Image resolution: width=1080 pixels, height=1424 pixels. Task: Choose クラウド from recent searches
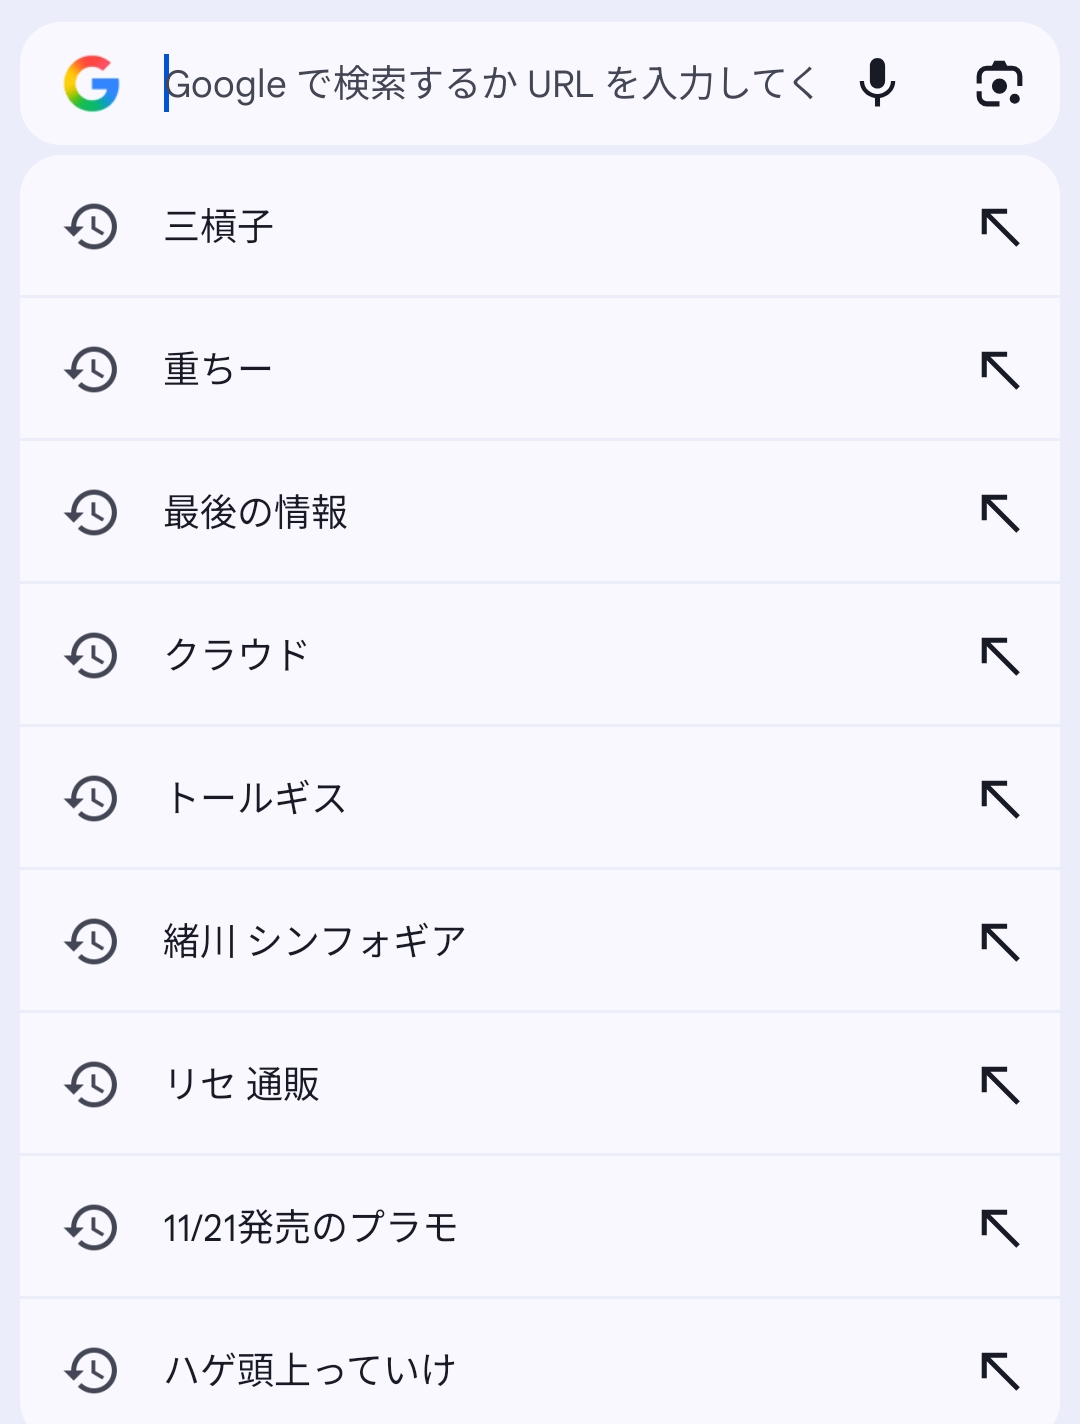(237, 656)
